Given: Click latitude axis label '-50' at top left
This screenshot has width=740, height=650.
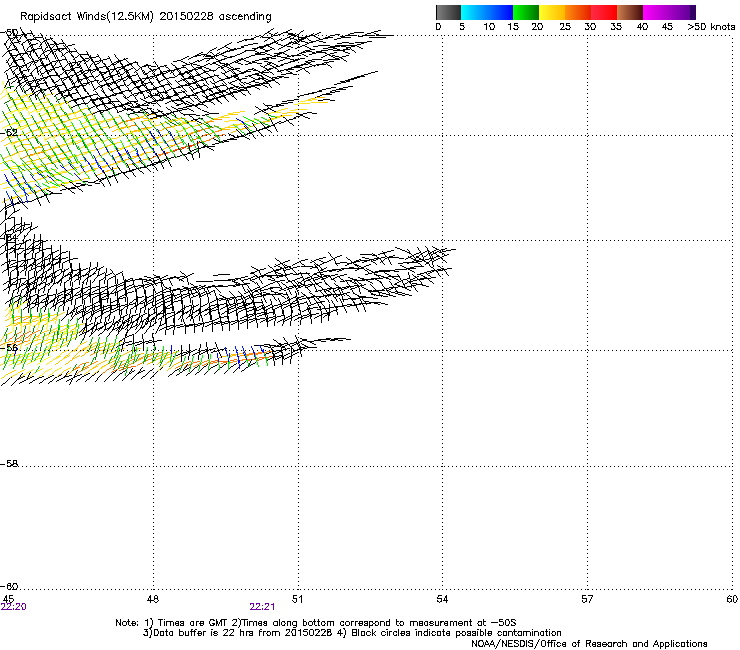Looking at the screenshot, I should coord(9,32).
